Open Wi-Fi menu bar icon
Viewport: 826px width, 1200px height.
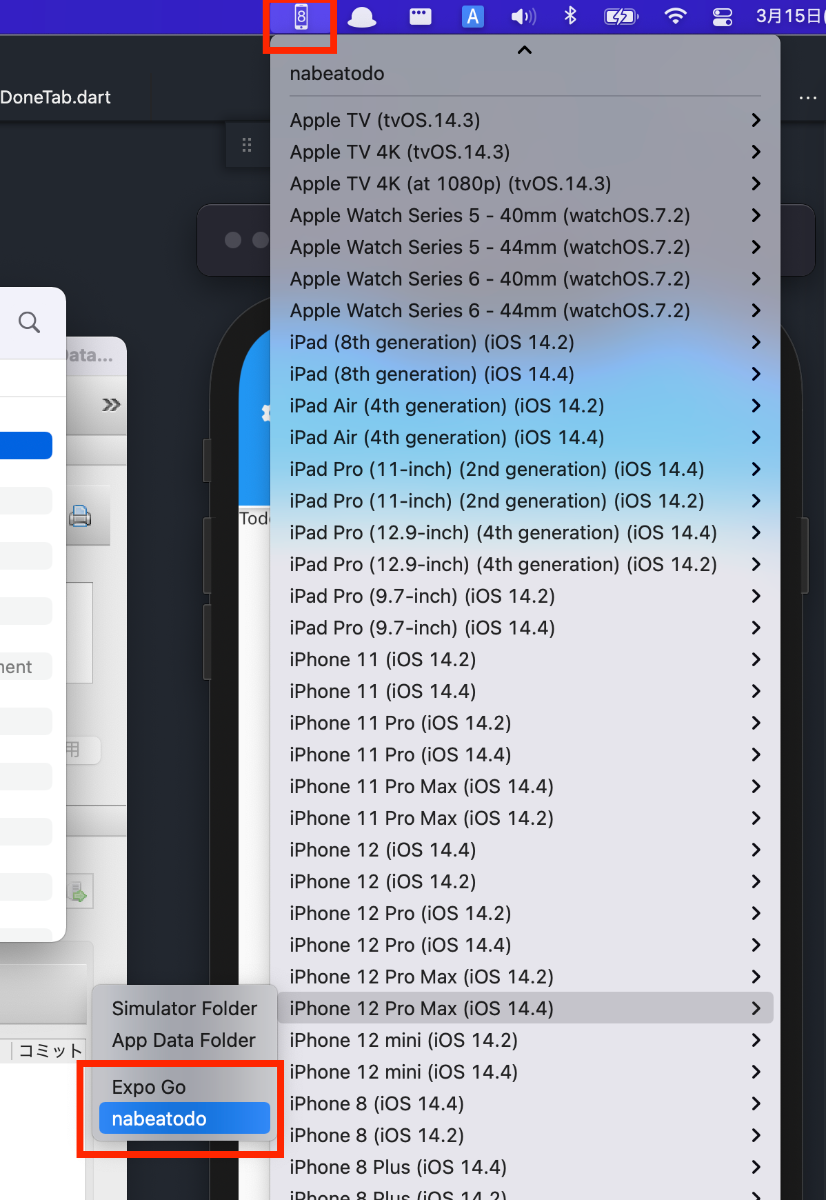[x=676, y=16]
